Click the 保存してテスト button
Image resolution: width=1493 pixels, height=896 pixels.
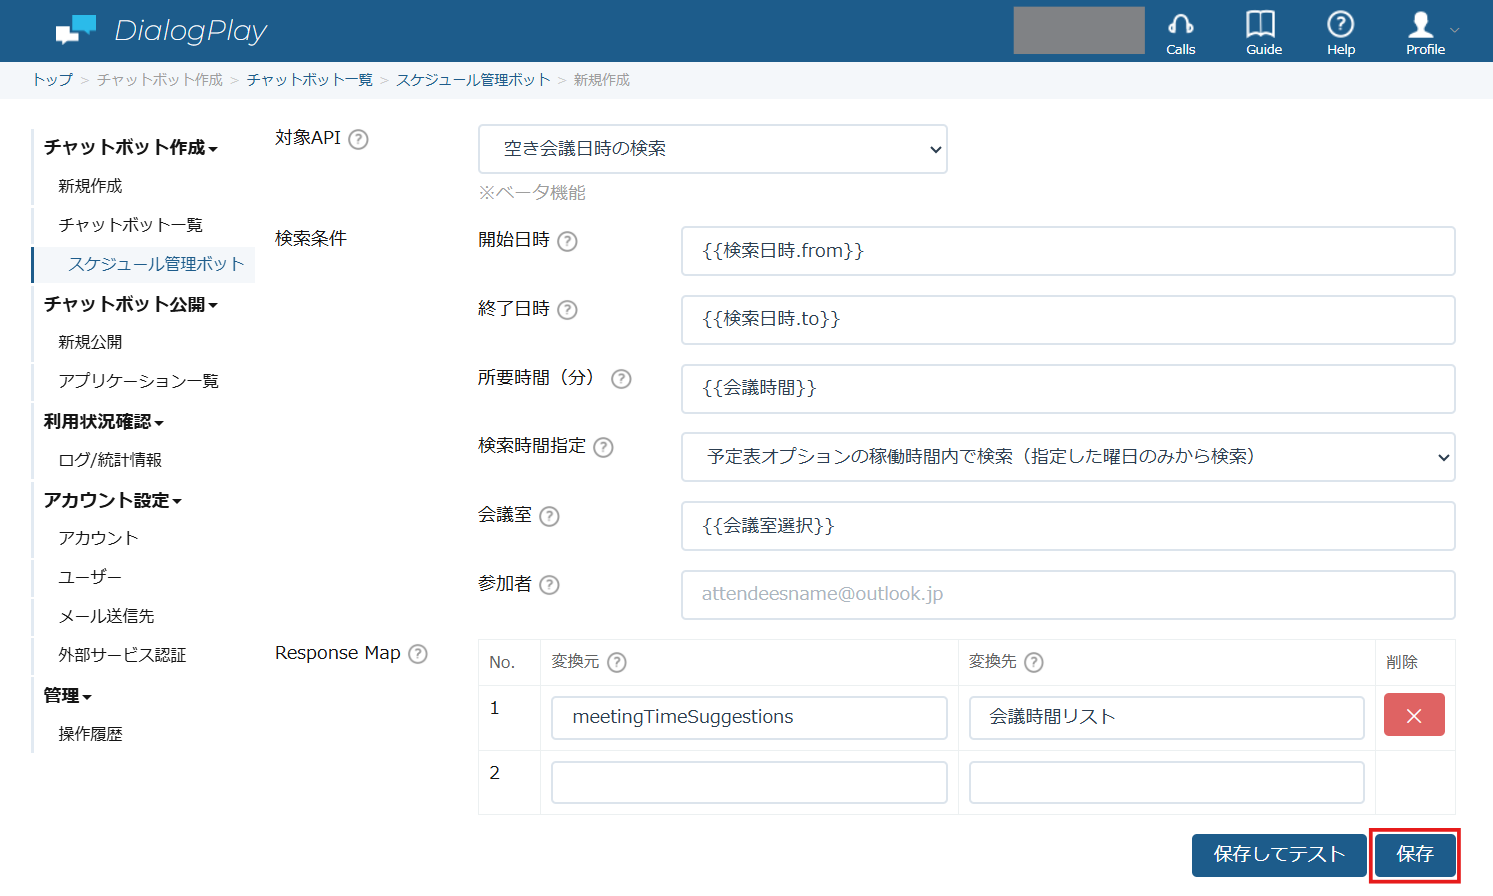[x=1279, y=855]
